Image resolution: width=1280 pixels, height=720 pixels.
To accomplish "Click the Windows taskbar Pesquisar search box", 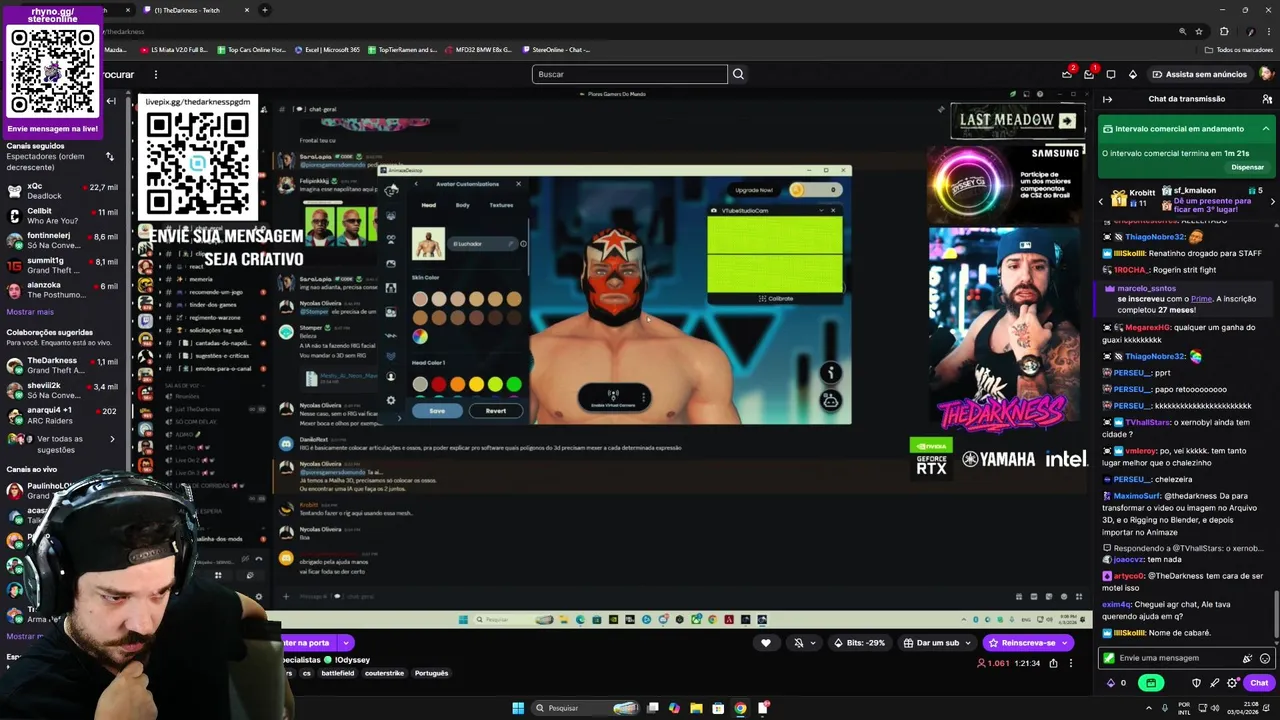I will [586, 708].
